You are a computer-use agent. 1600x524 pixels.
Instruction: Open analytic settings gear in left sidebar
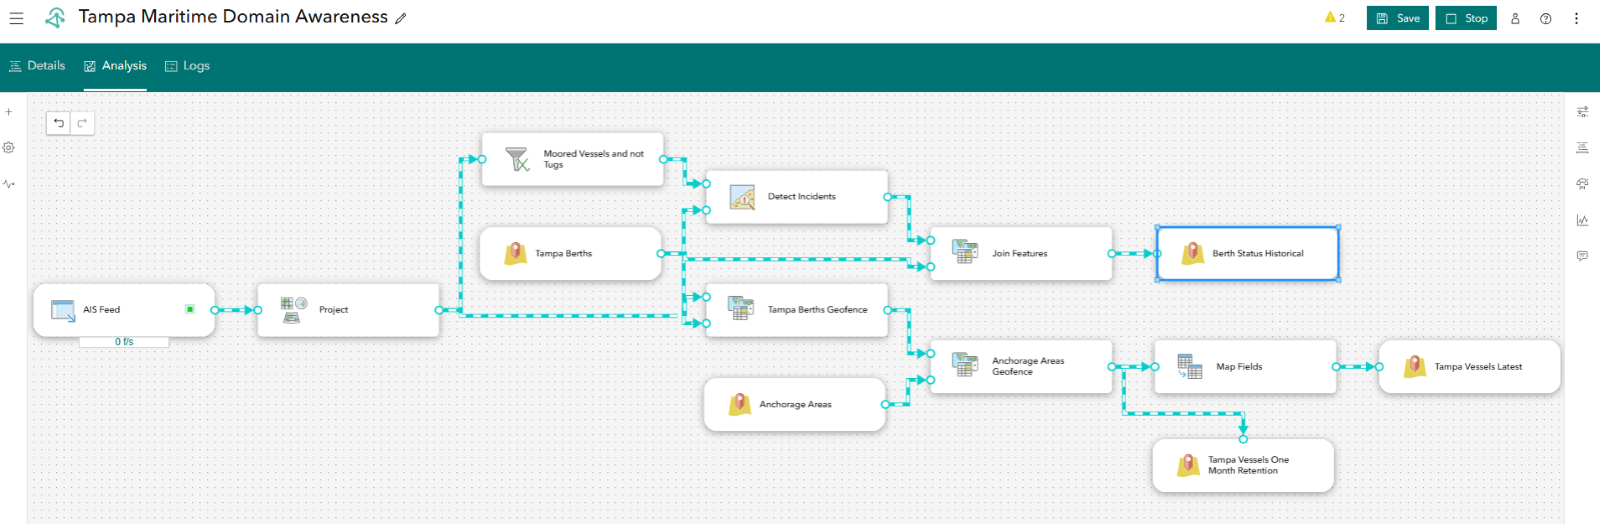(9, 147)
